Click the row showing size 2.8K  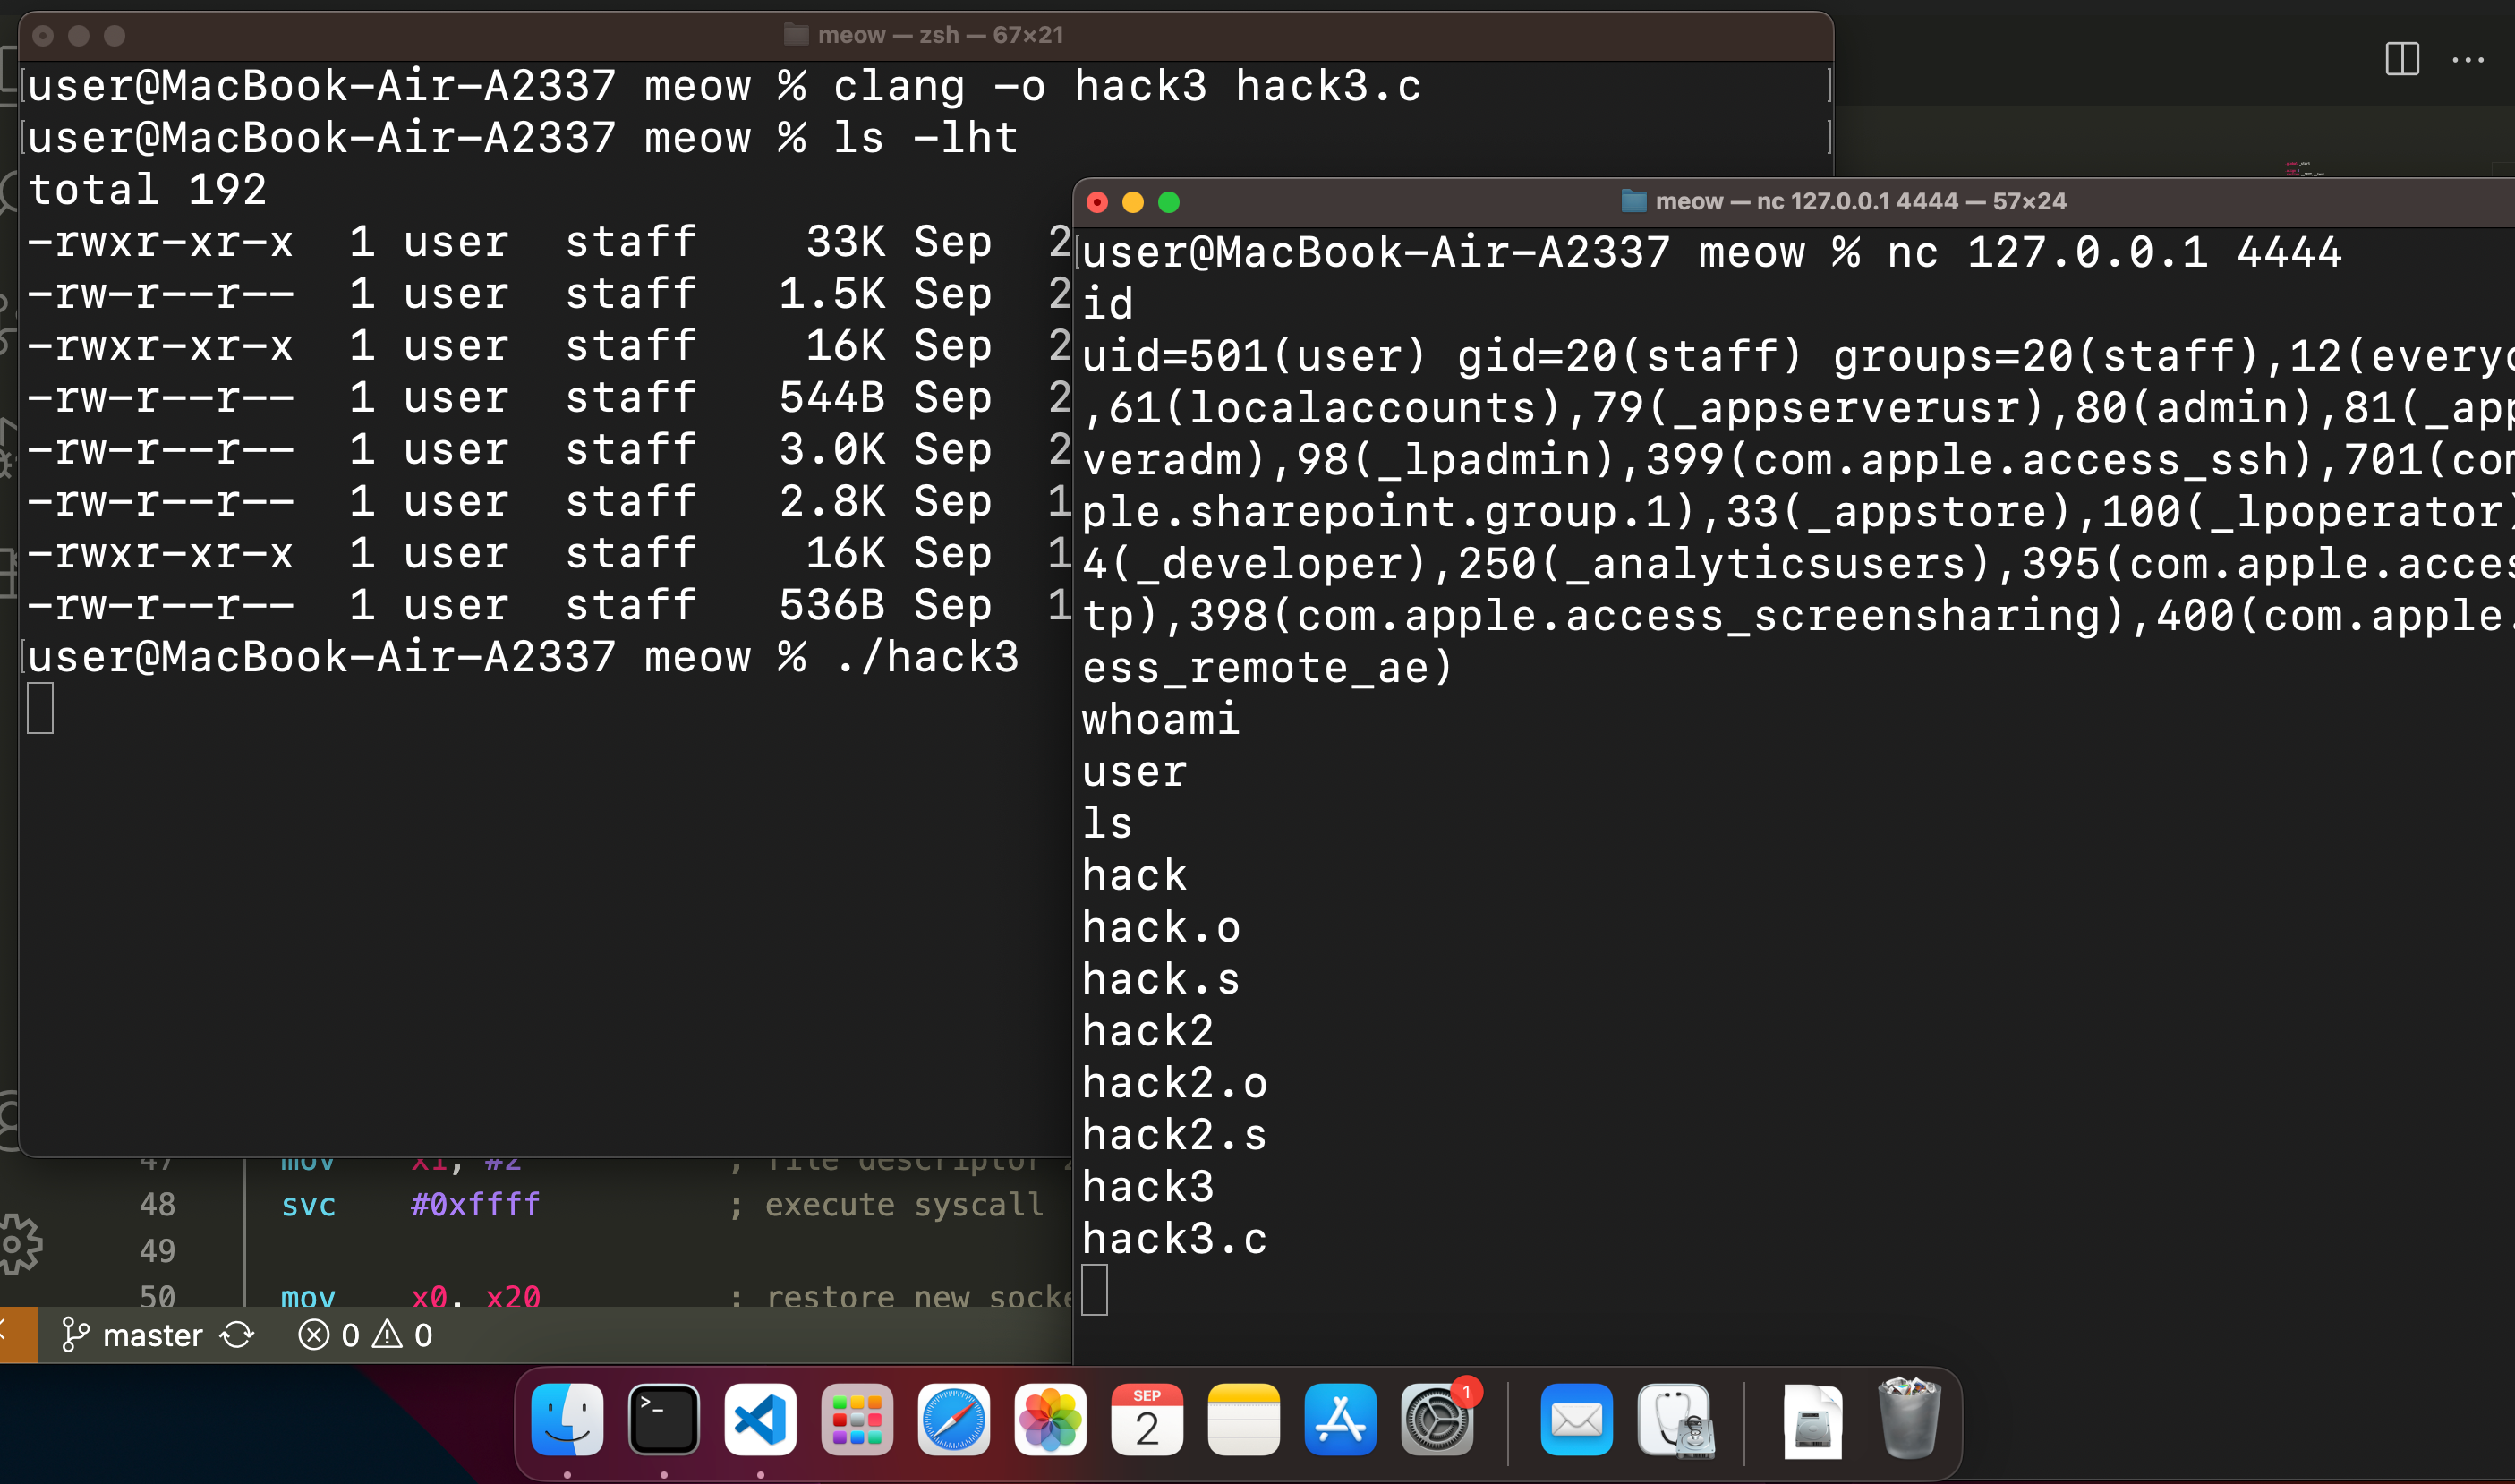548,501
